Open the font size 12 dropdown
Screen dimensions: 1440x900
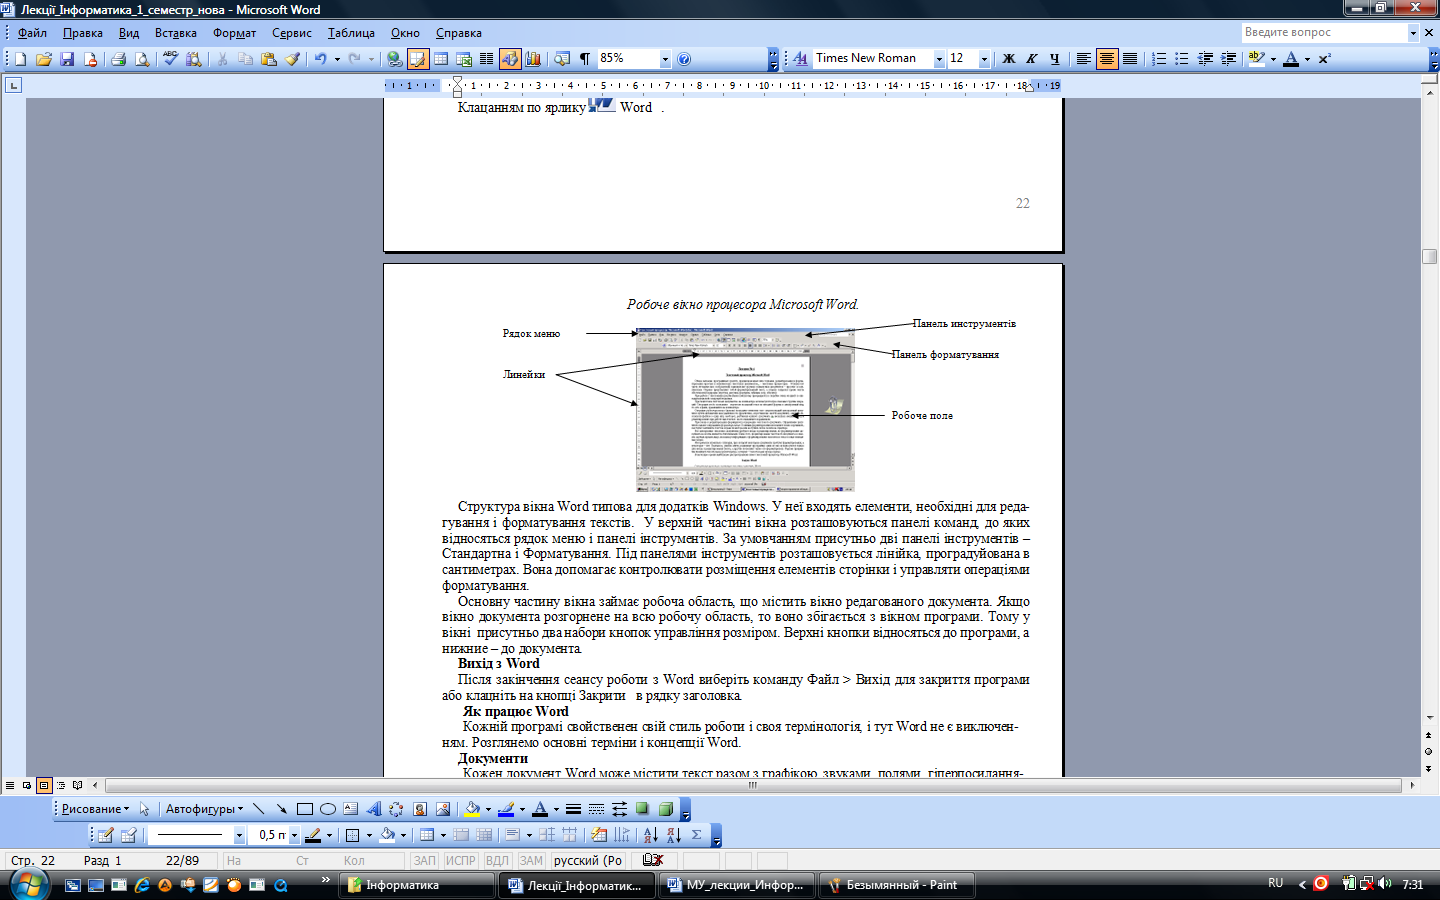pos(984,59)
